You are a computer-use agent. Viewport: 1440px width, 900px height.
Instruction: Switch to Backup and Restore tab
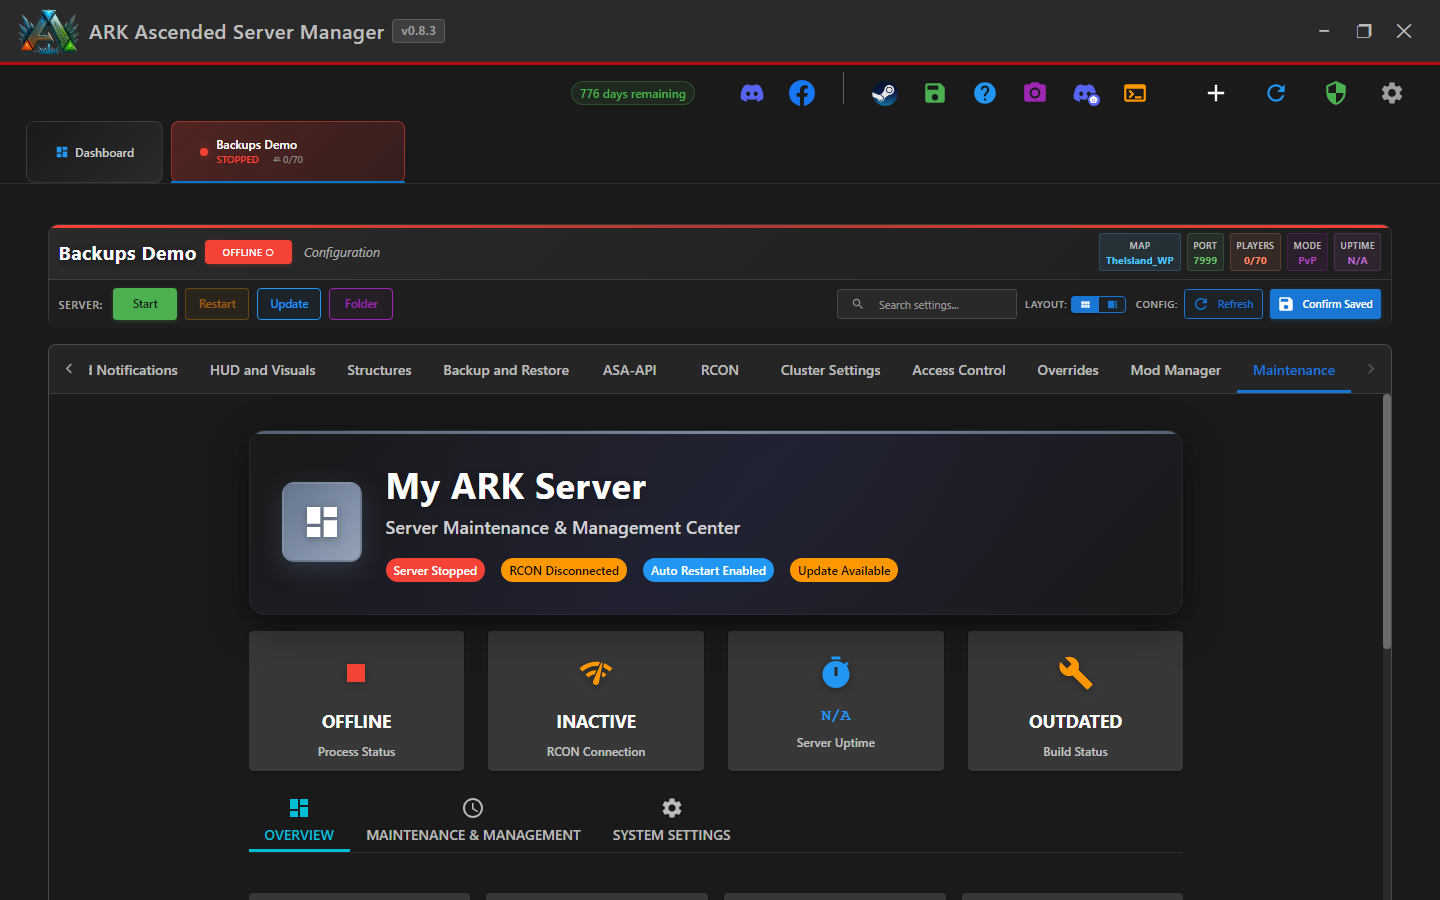point(506,370)
